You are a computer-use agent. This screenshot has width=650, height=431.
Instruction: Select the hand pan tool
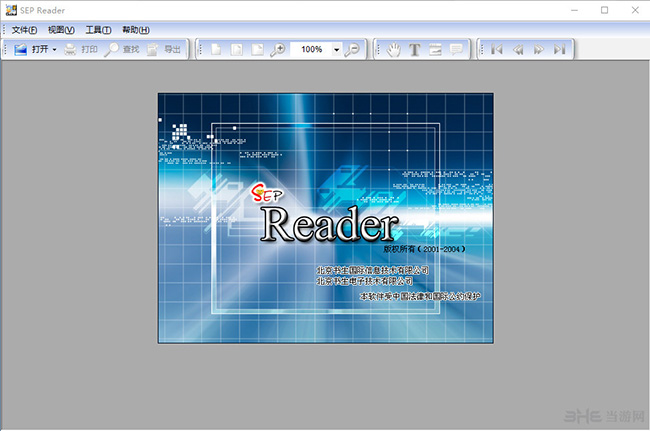(x=393, y=49)
